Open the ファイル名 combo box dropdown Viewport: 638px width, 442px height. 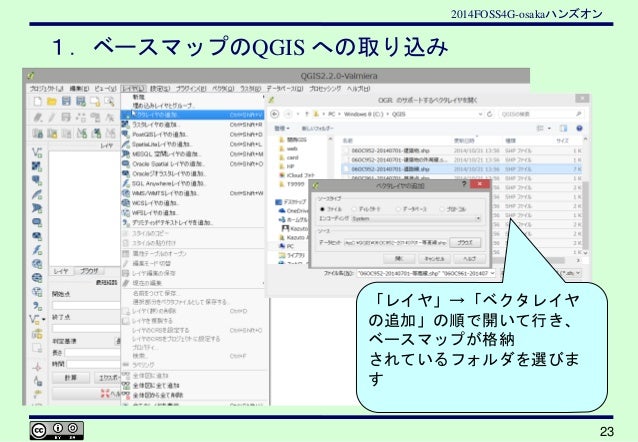493,273
